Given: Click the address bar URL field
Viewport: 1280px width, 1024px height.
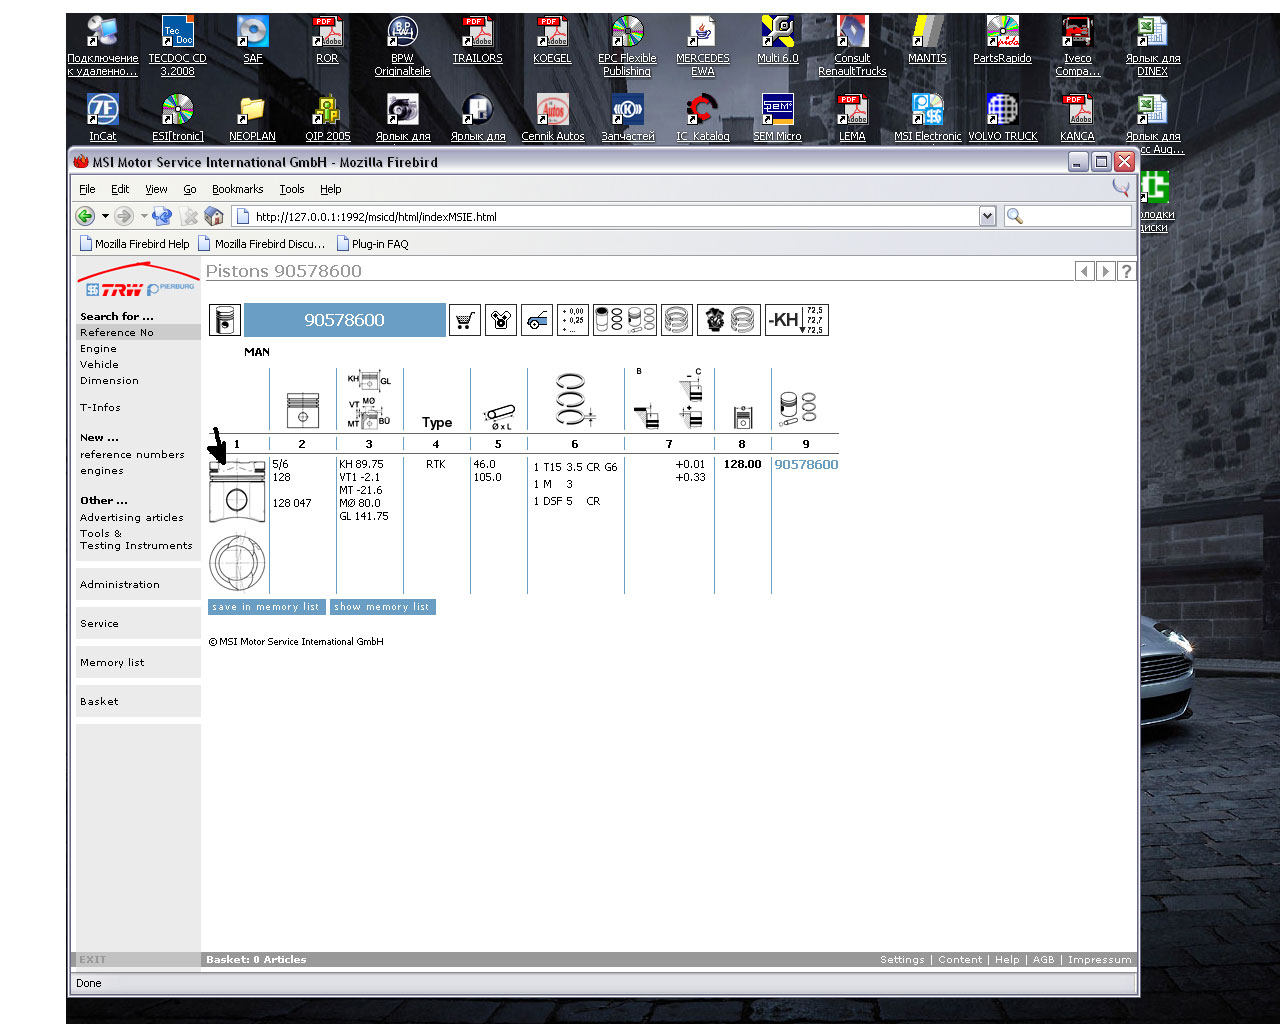Looking at the screenshot, I should 606,216.
